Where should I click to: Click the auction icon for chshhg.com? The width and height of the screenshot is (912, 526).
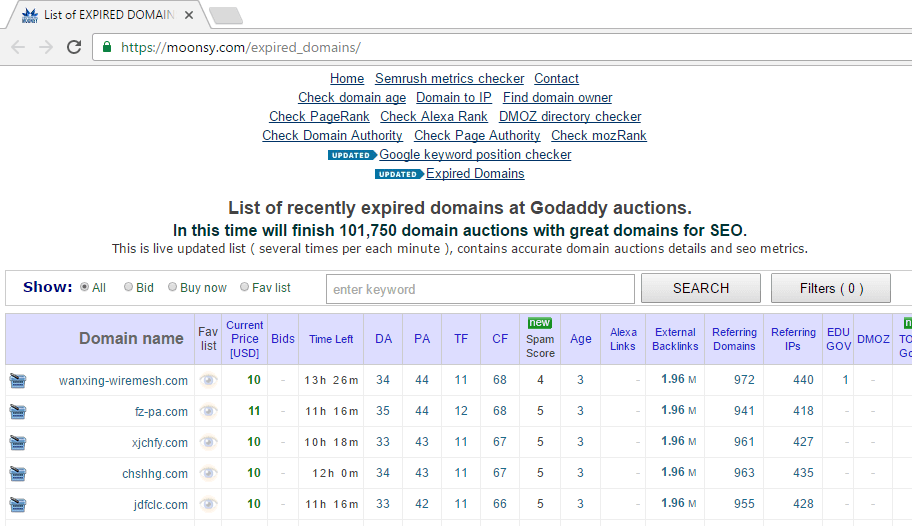(x=18, y=473)
